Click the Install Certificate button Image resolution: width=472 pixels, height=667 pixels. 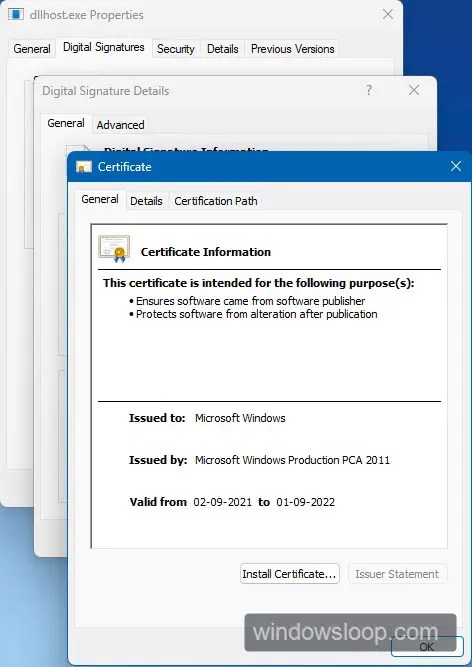tap(290, 574)
